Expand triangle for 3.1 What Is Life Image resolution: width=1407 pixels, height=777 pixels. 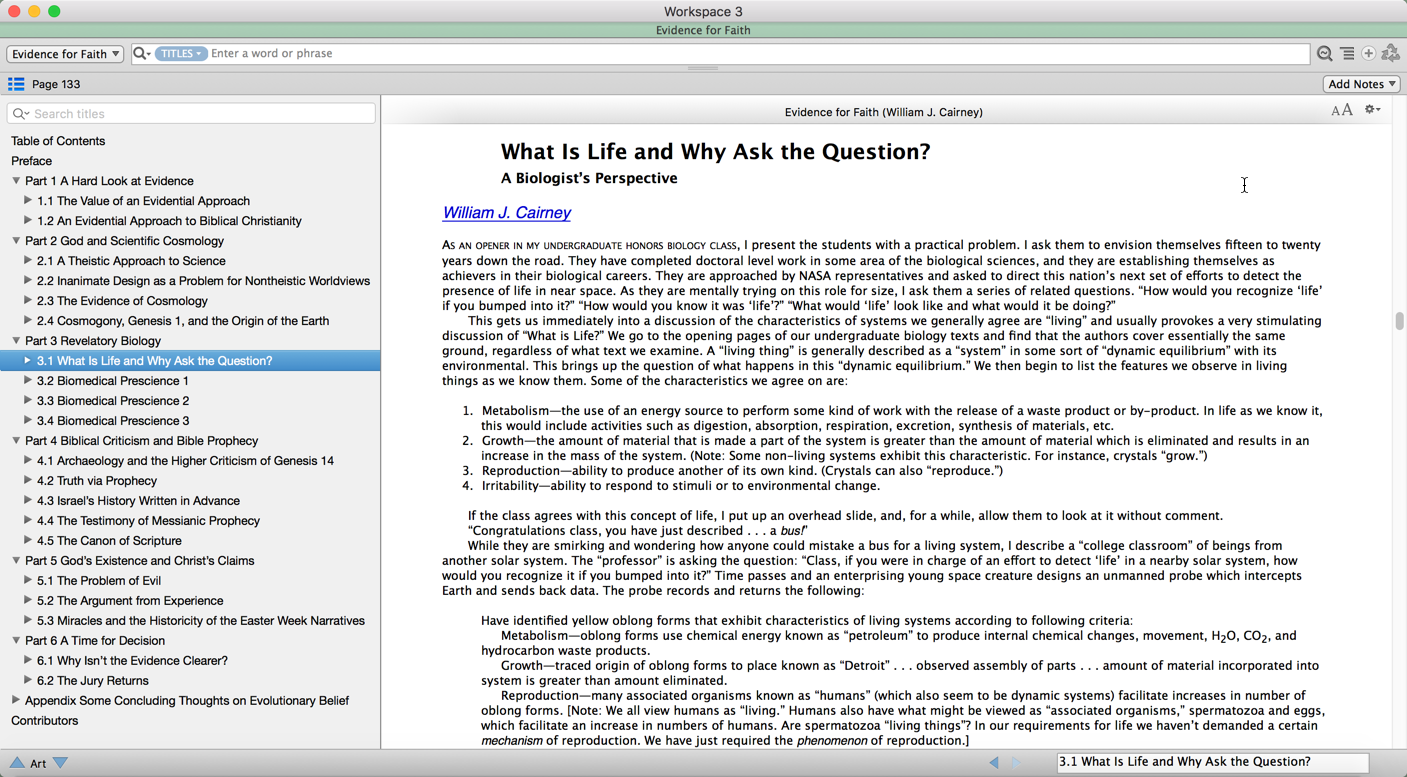click(28, 361)
